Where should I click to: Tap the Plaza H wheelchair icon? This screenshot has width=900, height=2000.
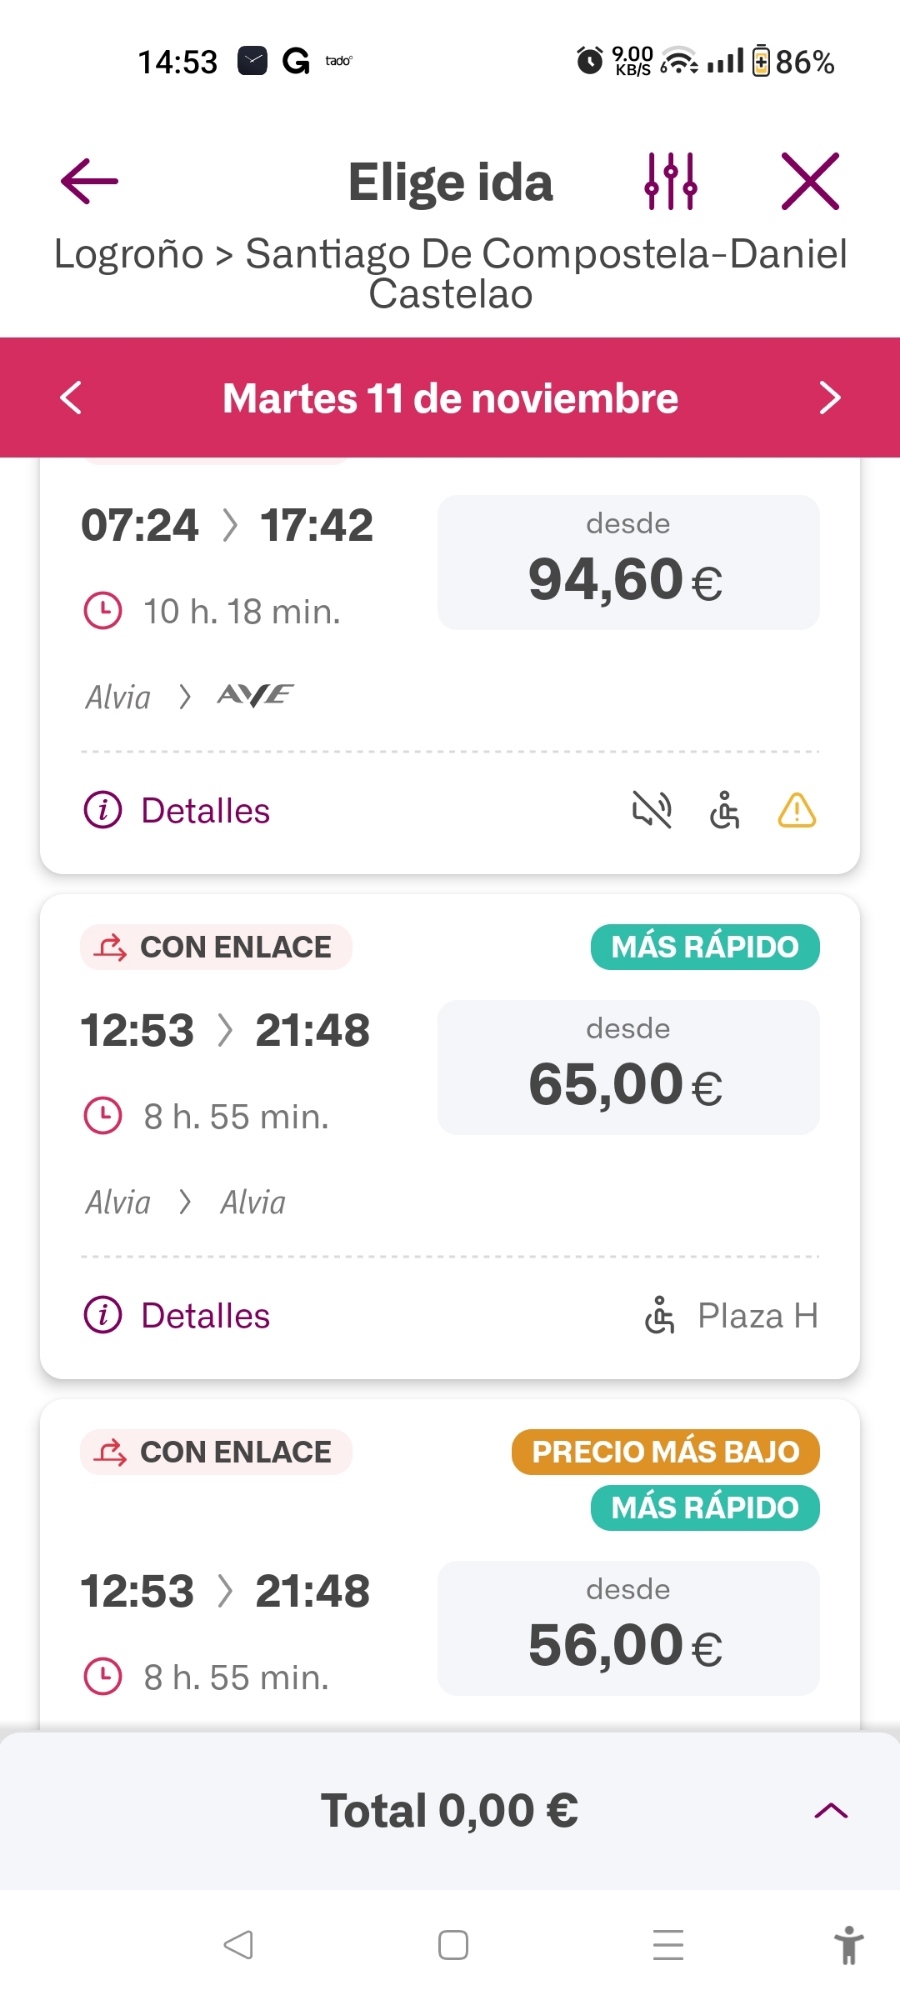(660, 1315)
